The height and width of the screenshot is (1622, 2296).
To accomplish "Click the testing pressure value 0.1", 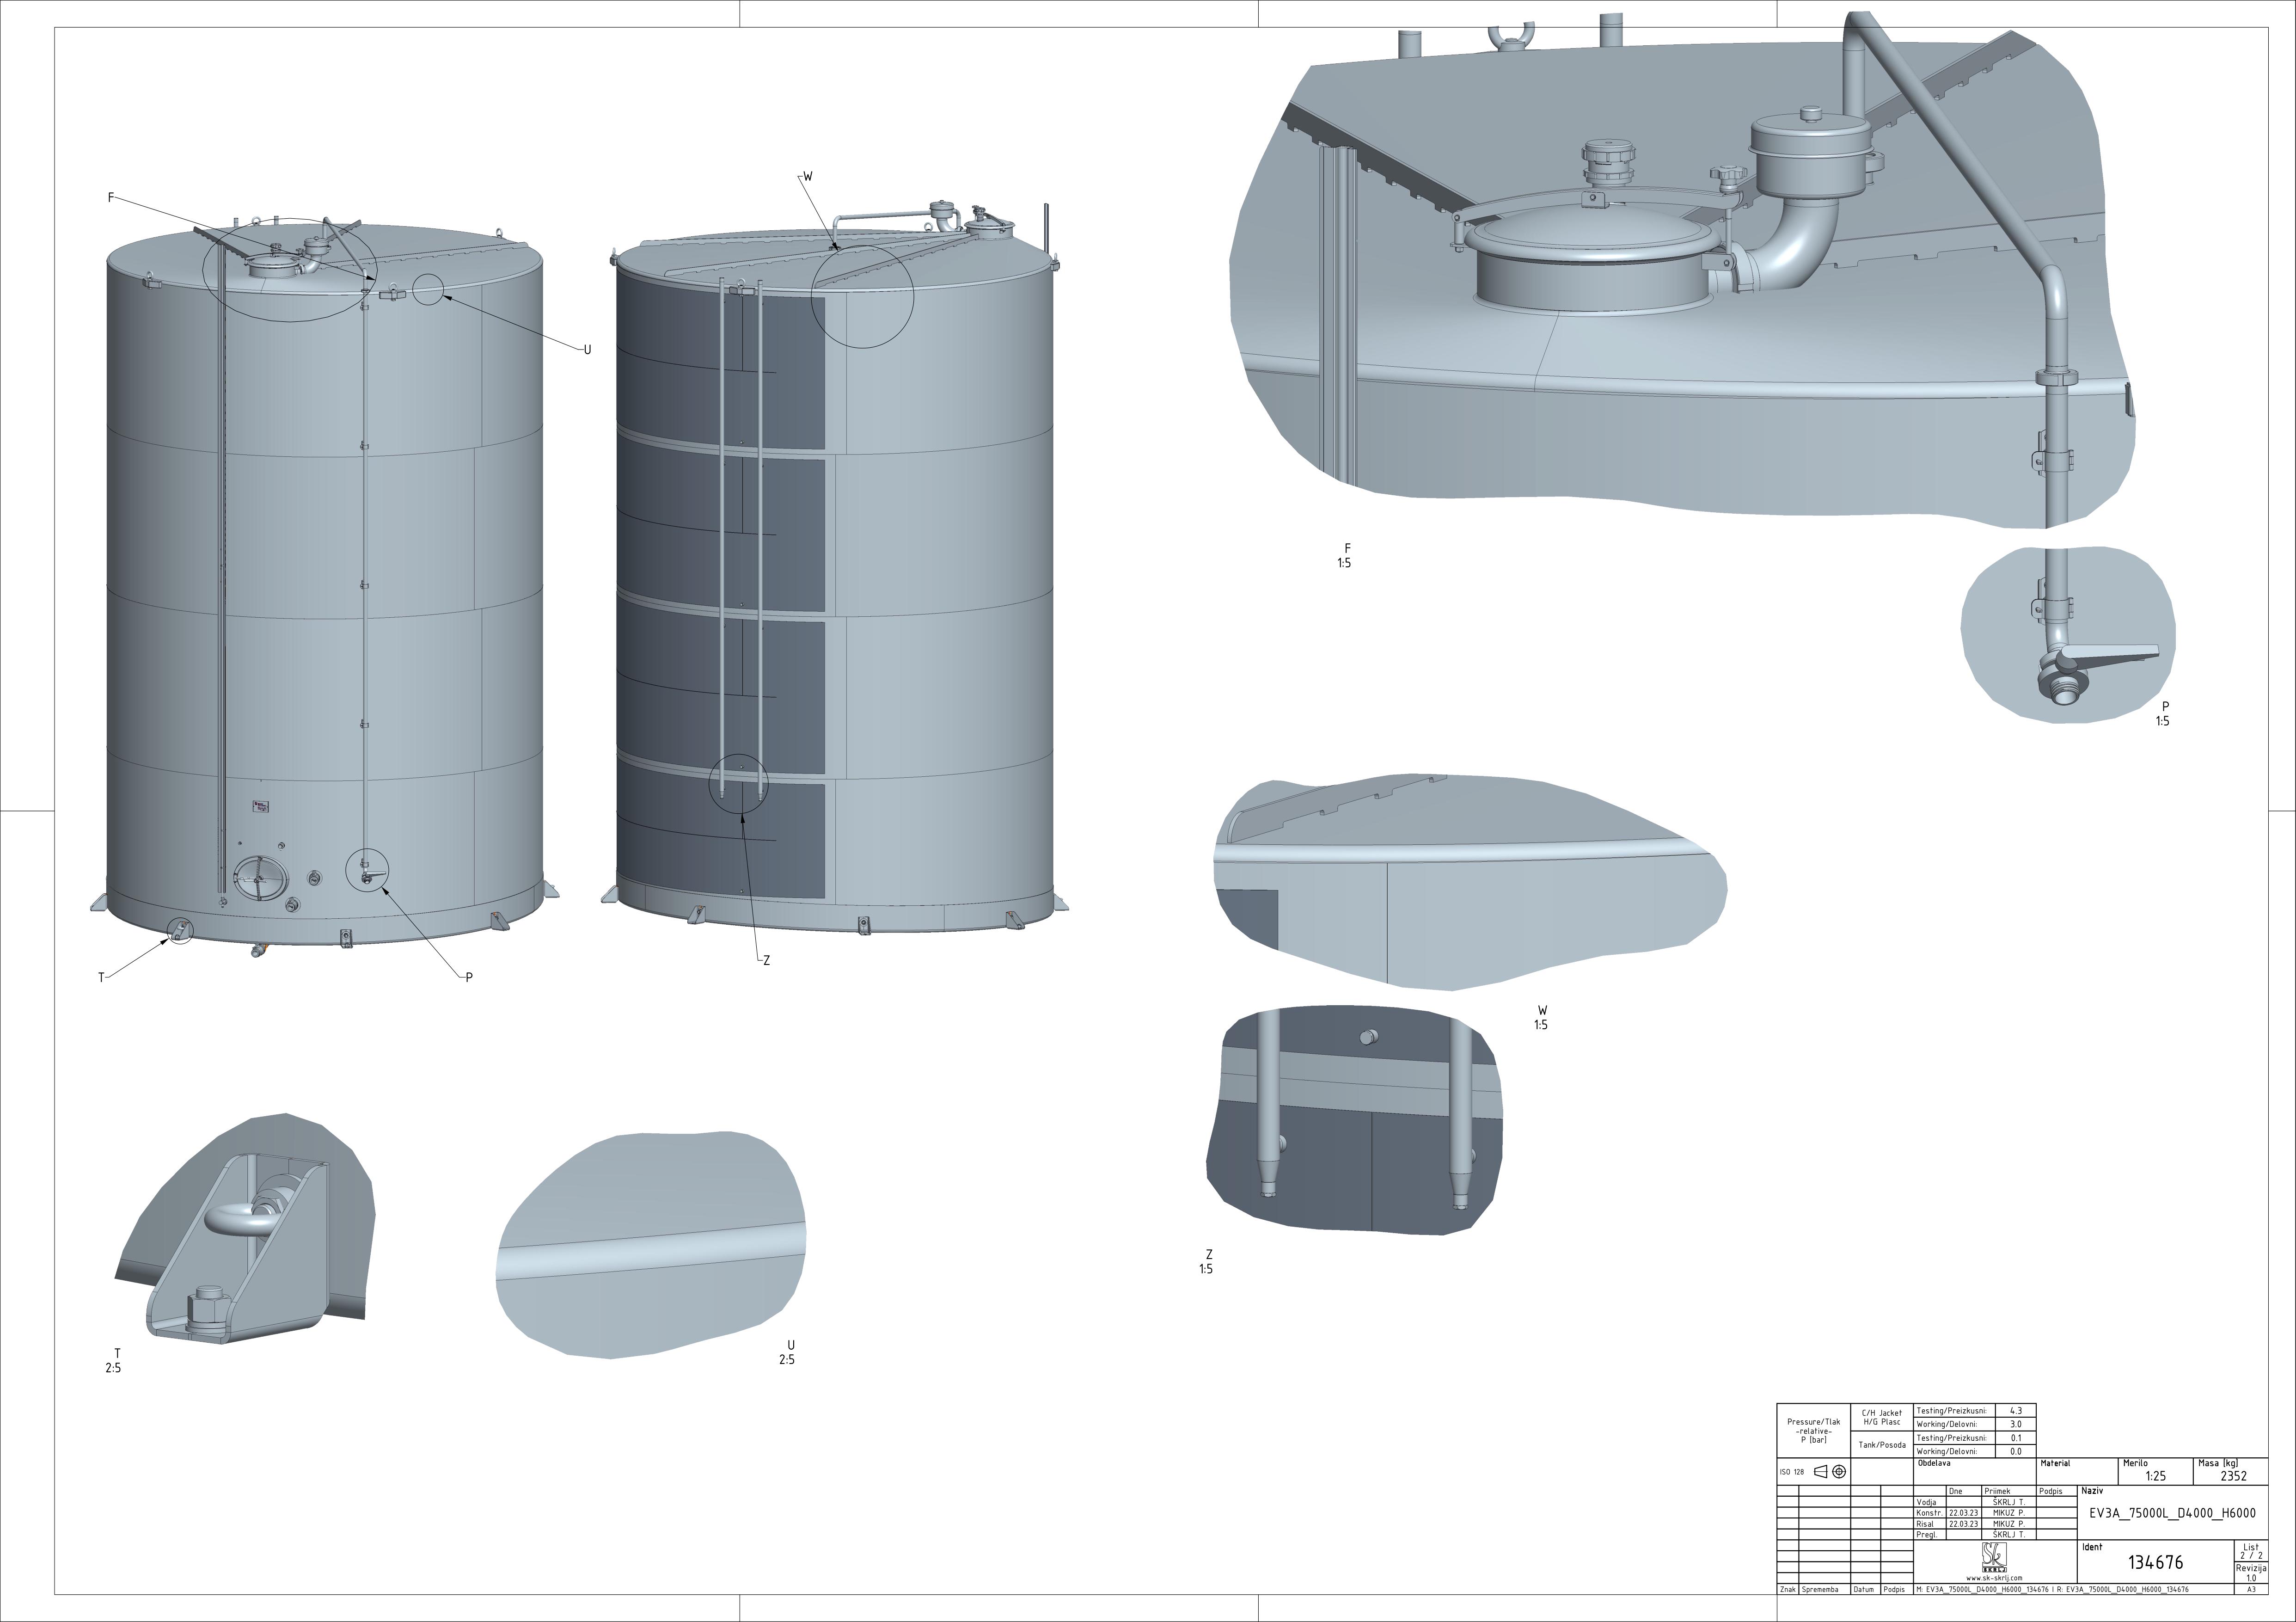I will pyautogui.click(x=2016, y=1438).
